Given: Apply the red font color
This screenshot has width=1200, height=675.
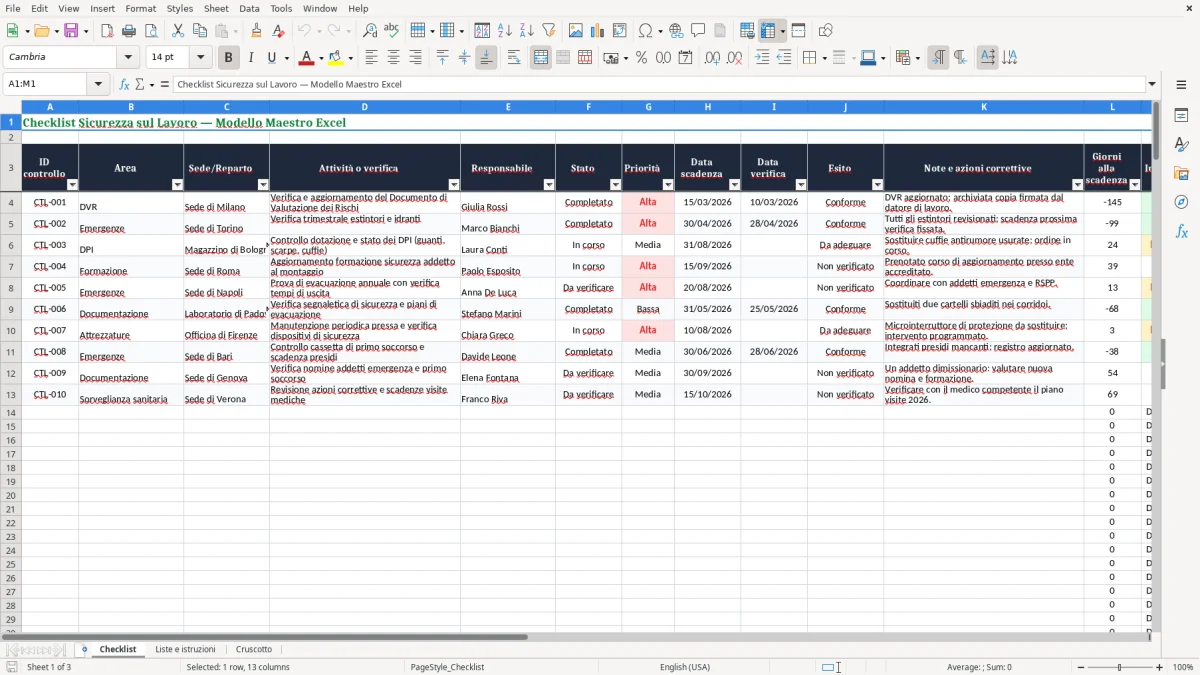Looking at the screenshot, I should point(306,58).
